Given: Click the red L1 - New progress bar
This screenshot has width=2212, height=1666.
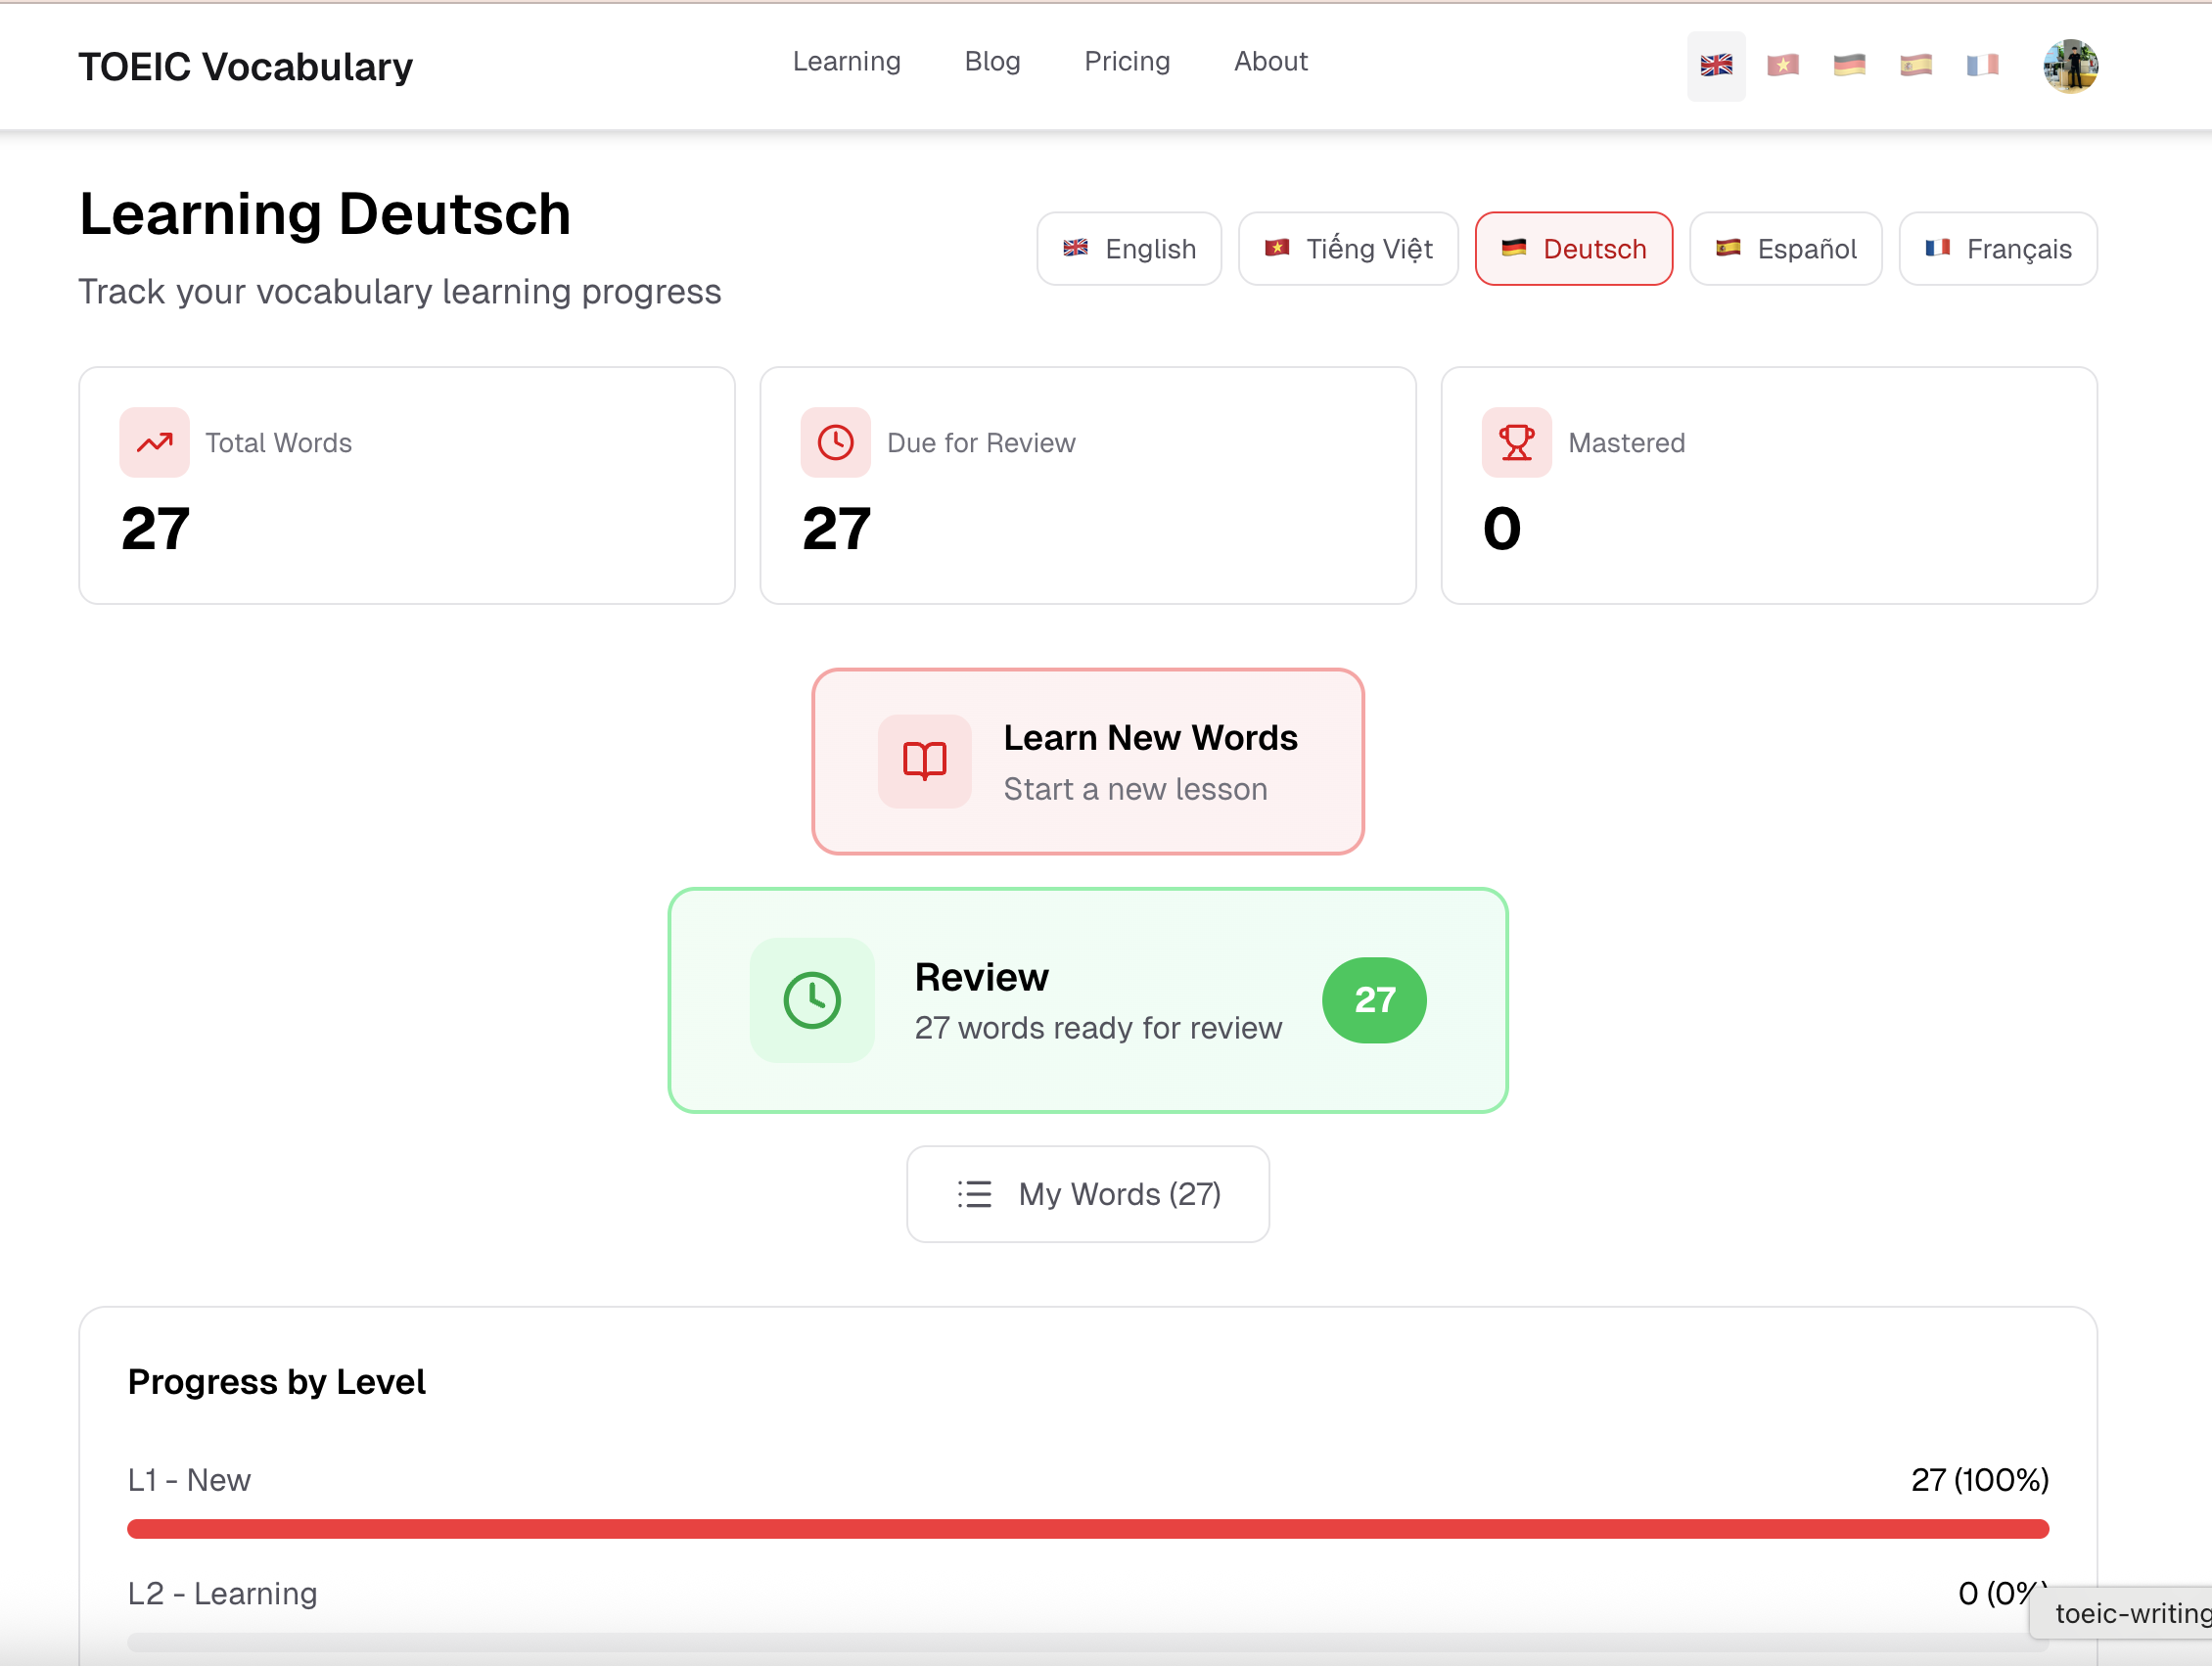Looking at the screenshot, I should coord(1087,1528).
